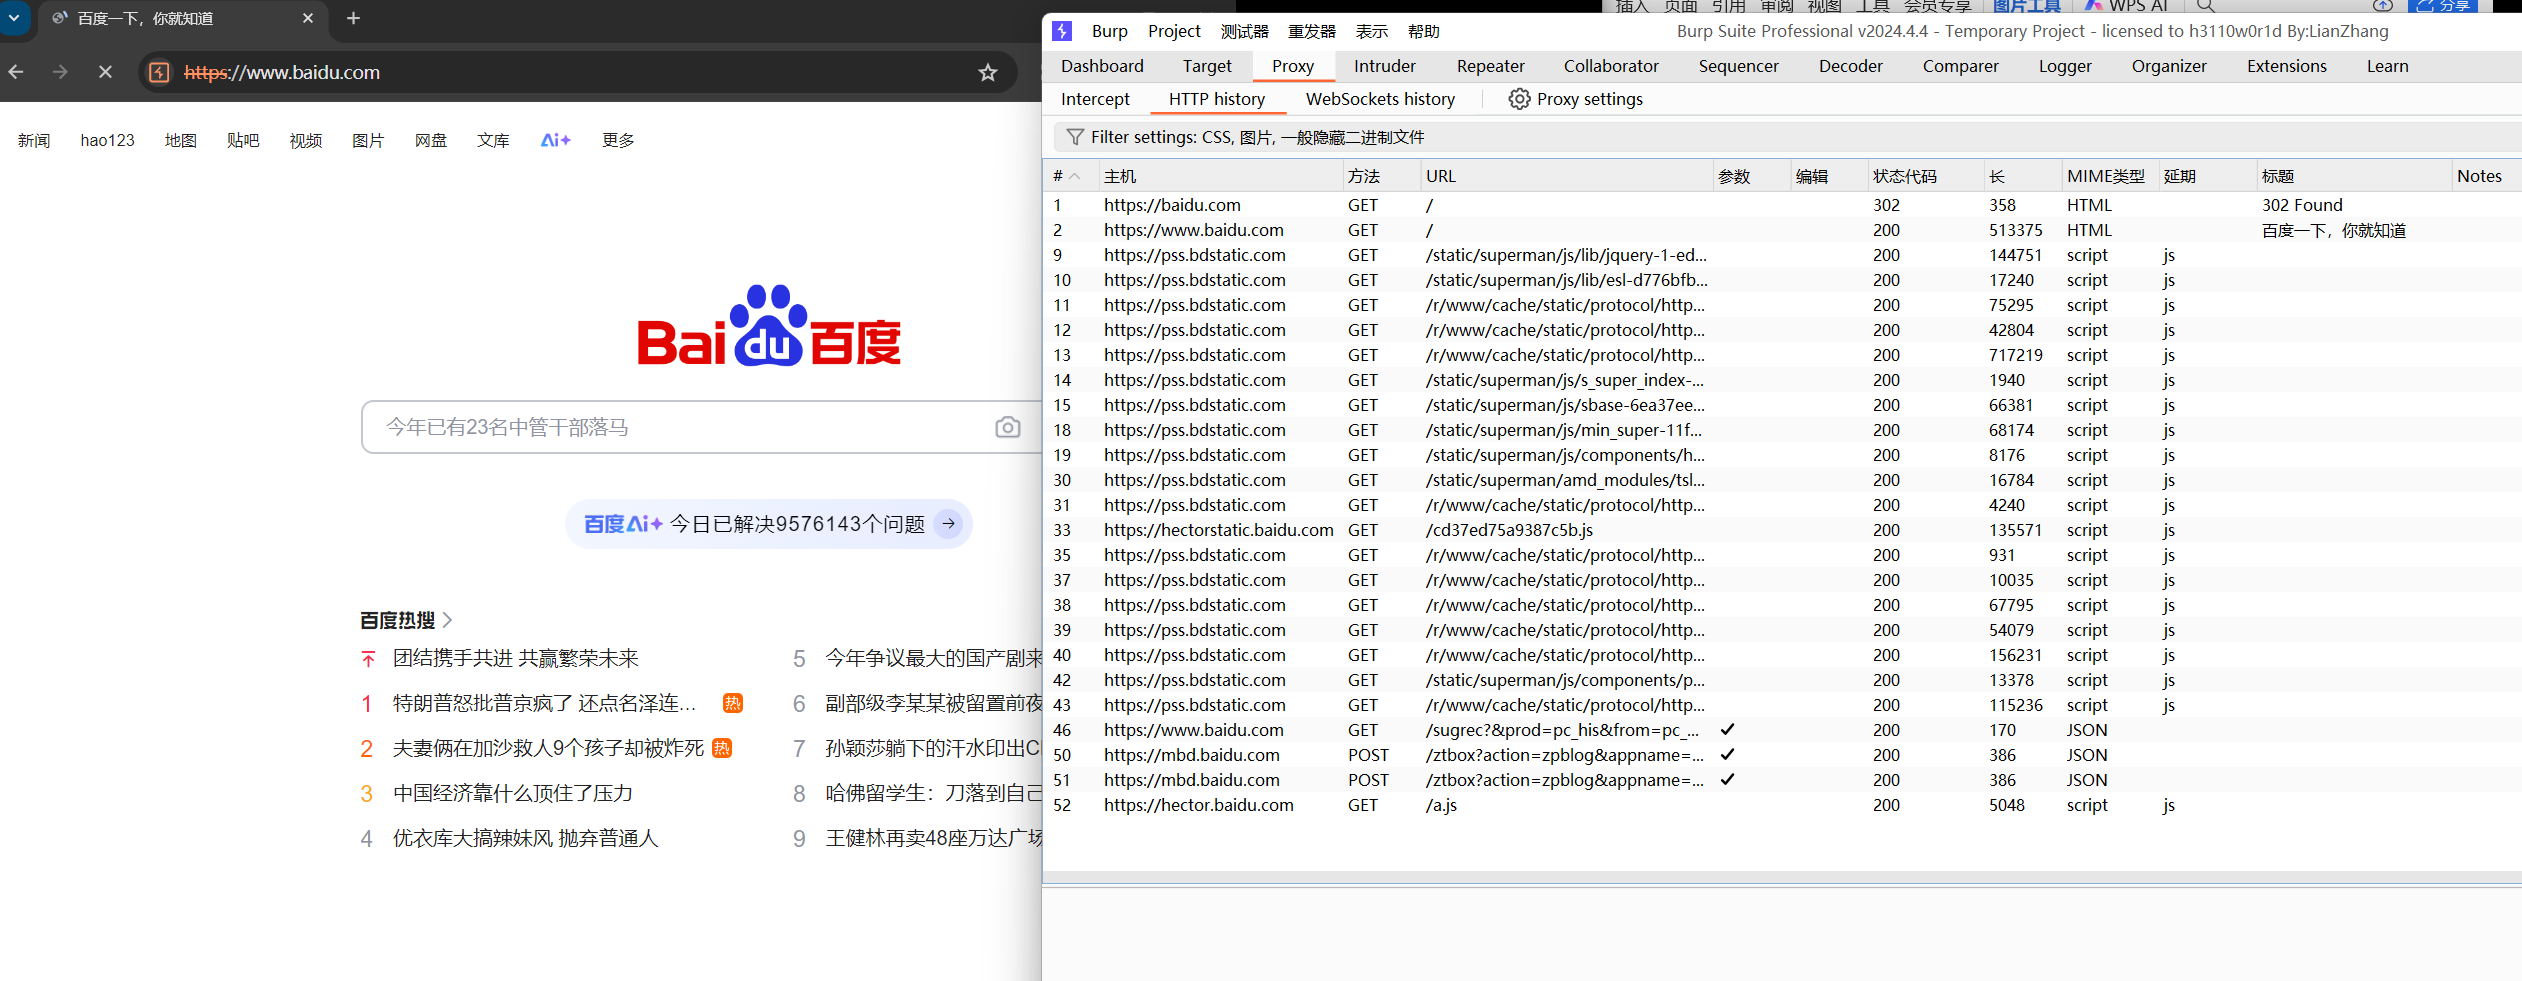
Task: Click the filter funnel icon
Action: [x=1075, y=137]
